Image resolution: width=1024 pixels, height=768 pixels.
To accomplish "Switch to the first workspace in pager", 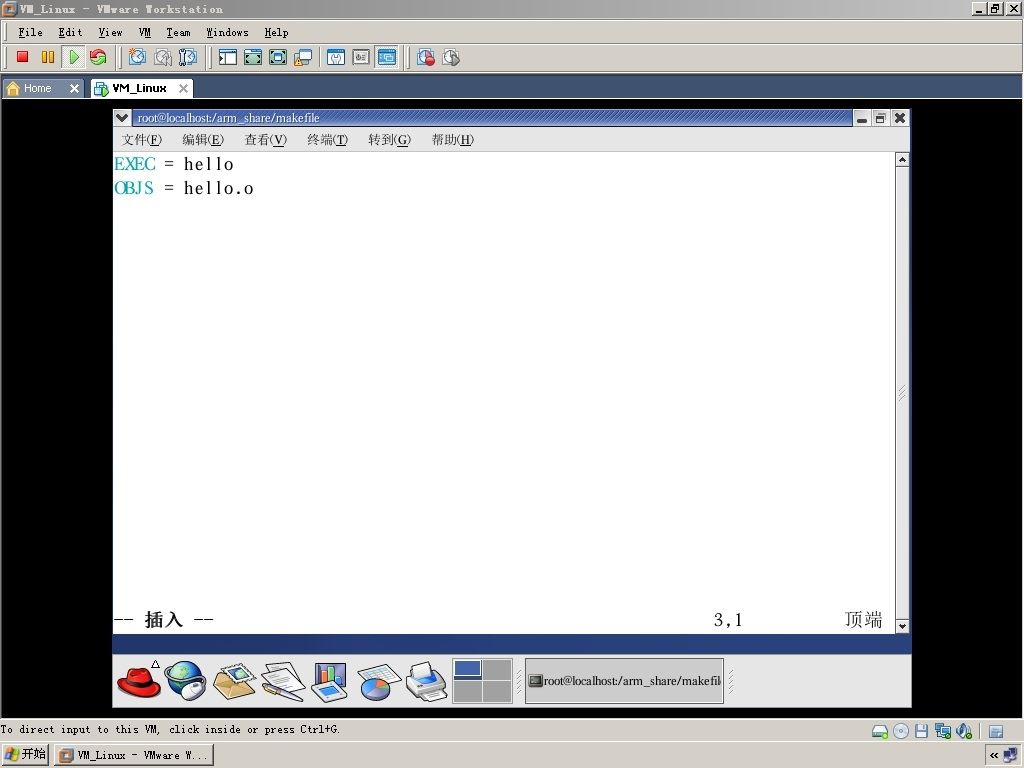I will coord(468,669).
